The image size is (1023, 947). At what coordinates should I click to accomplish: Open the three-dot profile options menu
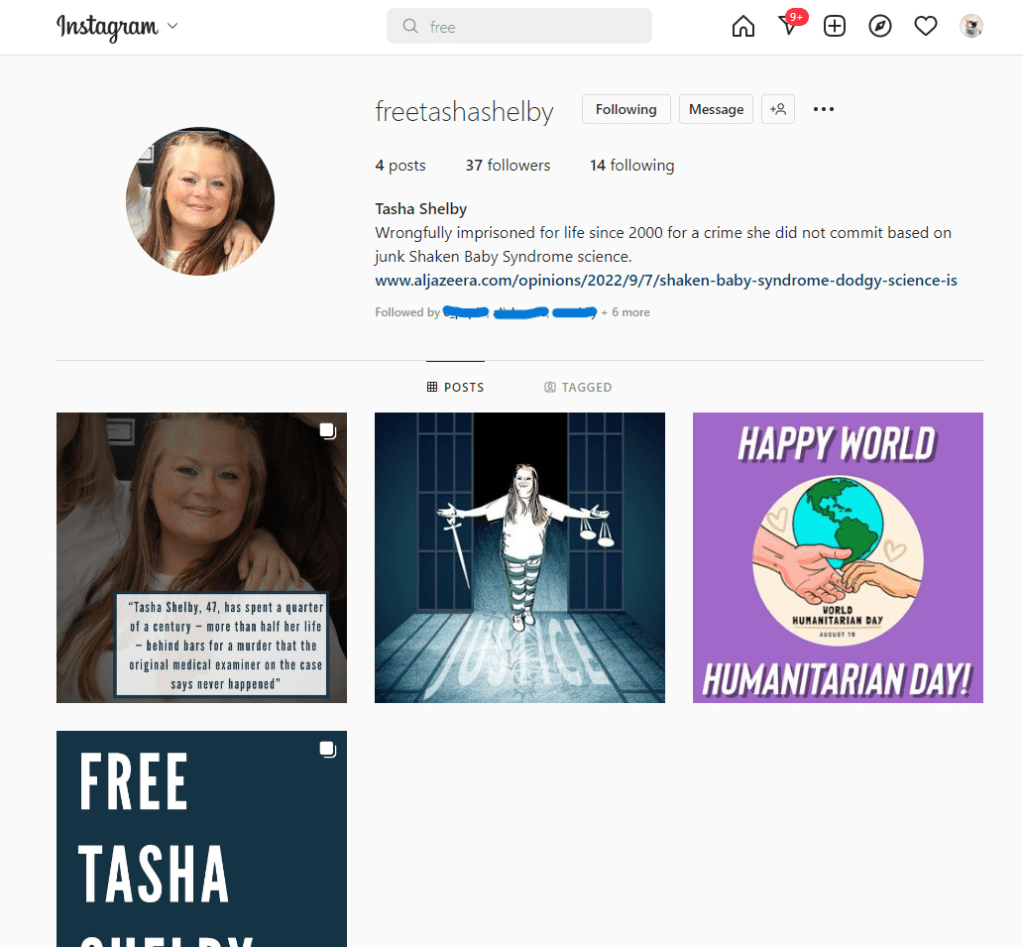pos(823,109)
